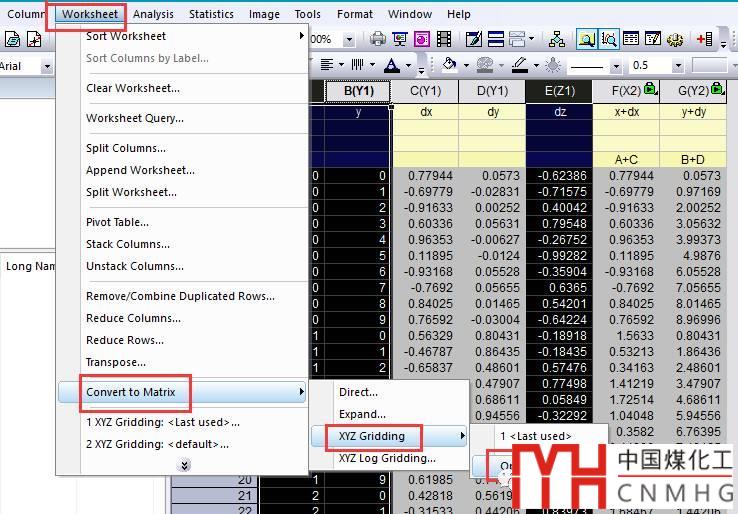Click the red add column icon
Image resolution: width=738 pixels, height=514 pixels.
pos(704,40)
